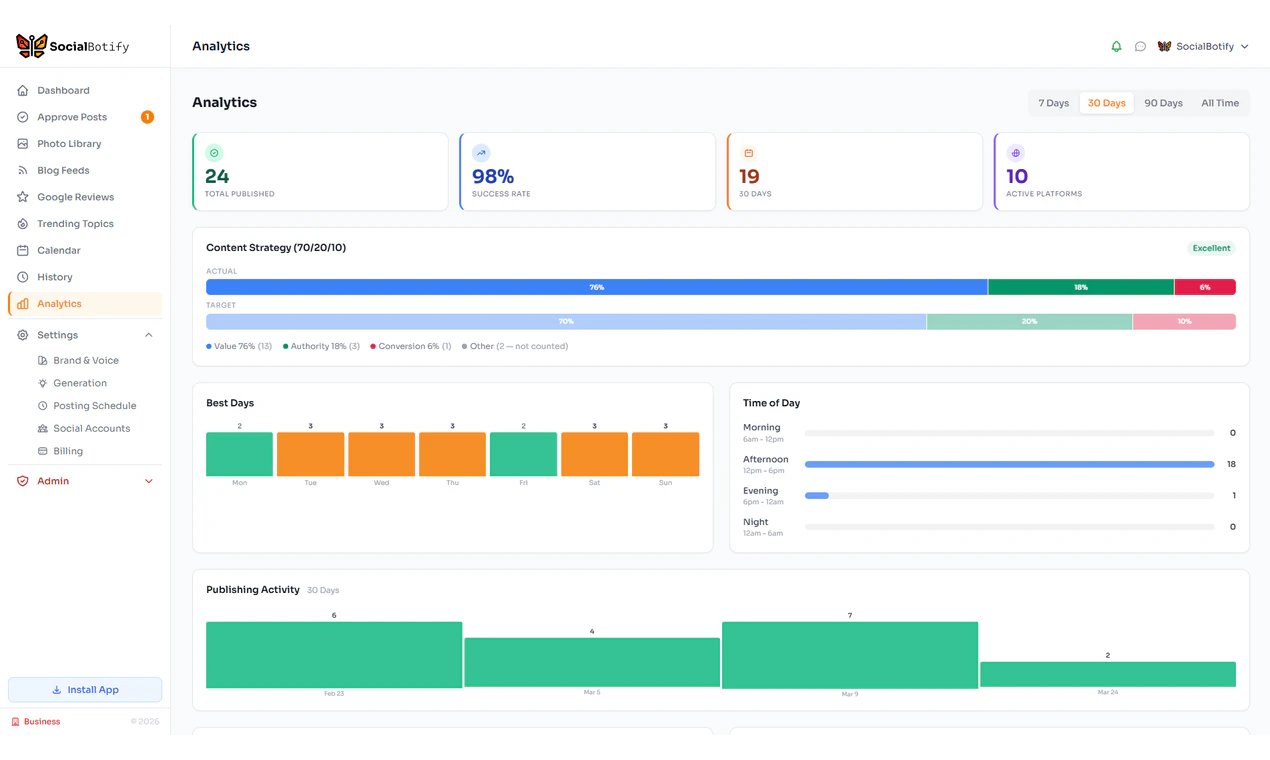
Task: Select the 30 Days range tab
Action: click(x=1107, y=103)
